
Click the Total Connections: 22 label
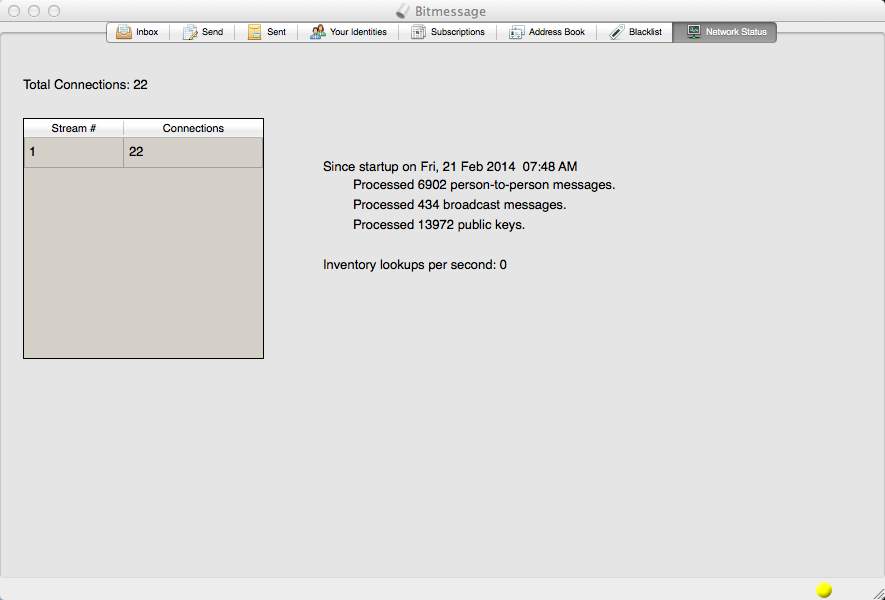point(85,85)
